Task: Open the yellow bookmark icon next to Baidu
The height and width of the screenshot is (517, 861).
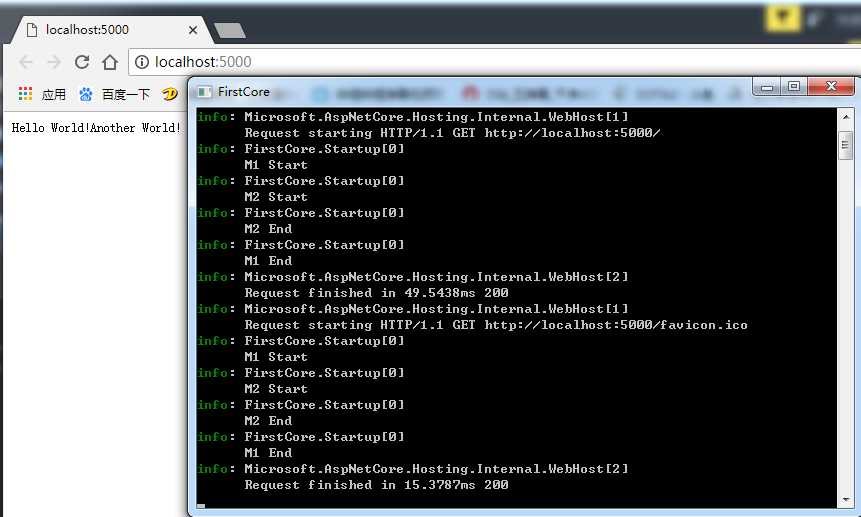Action: [170, 94]
